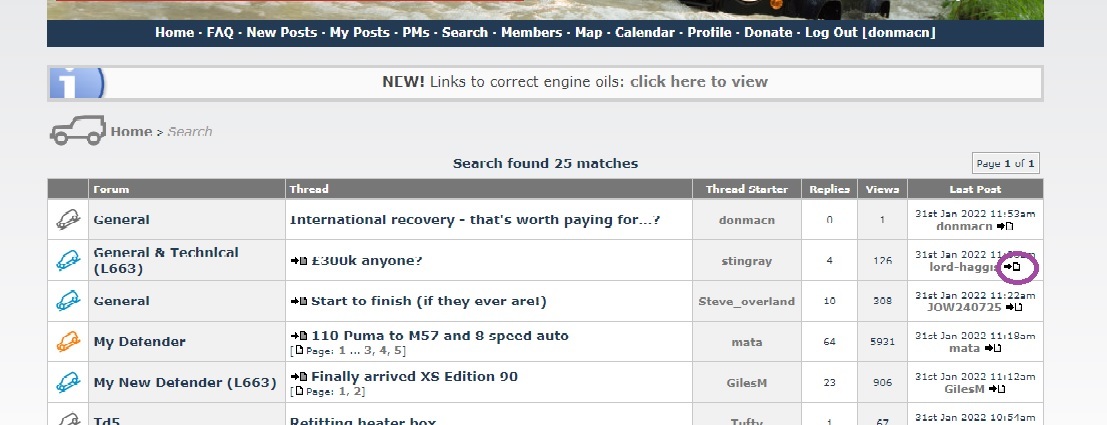Go to last post icon beside GilesM

(997, 389)
